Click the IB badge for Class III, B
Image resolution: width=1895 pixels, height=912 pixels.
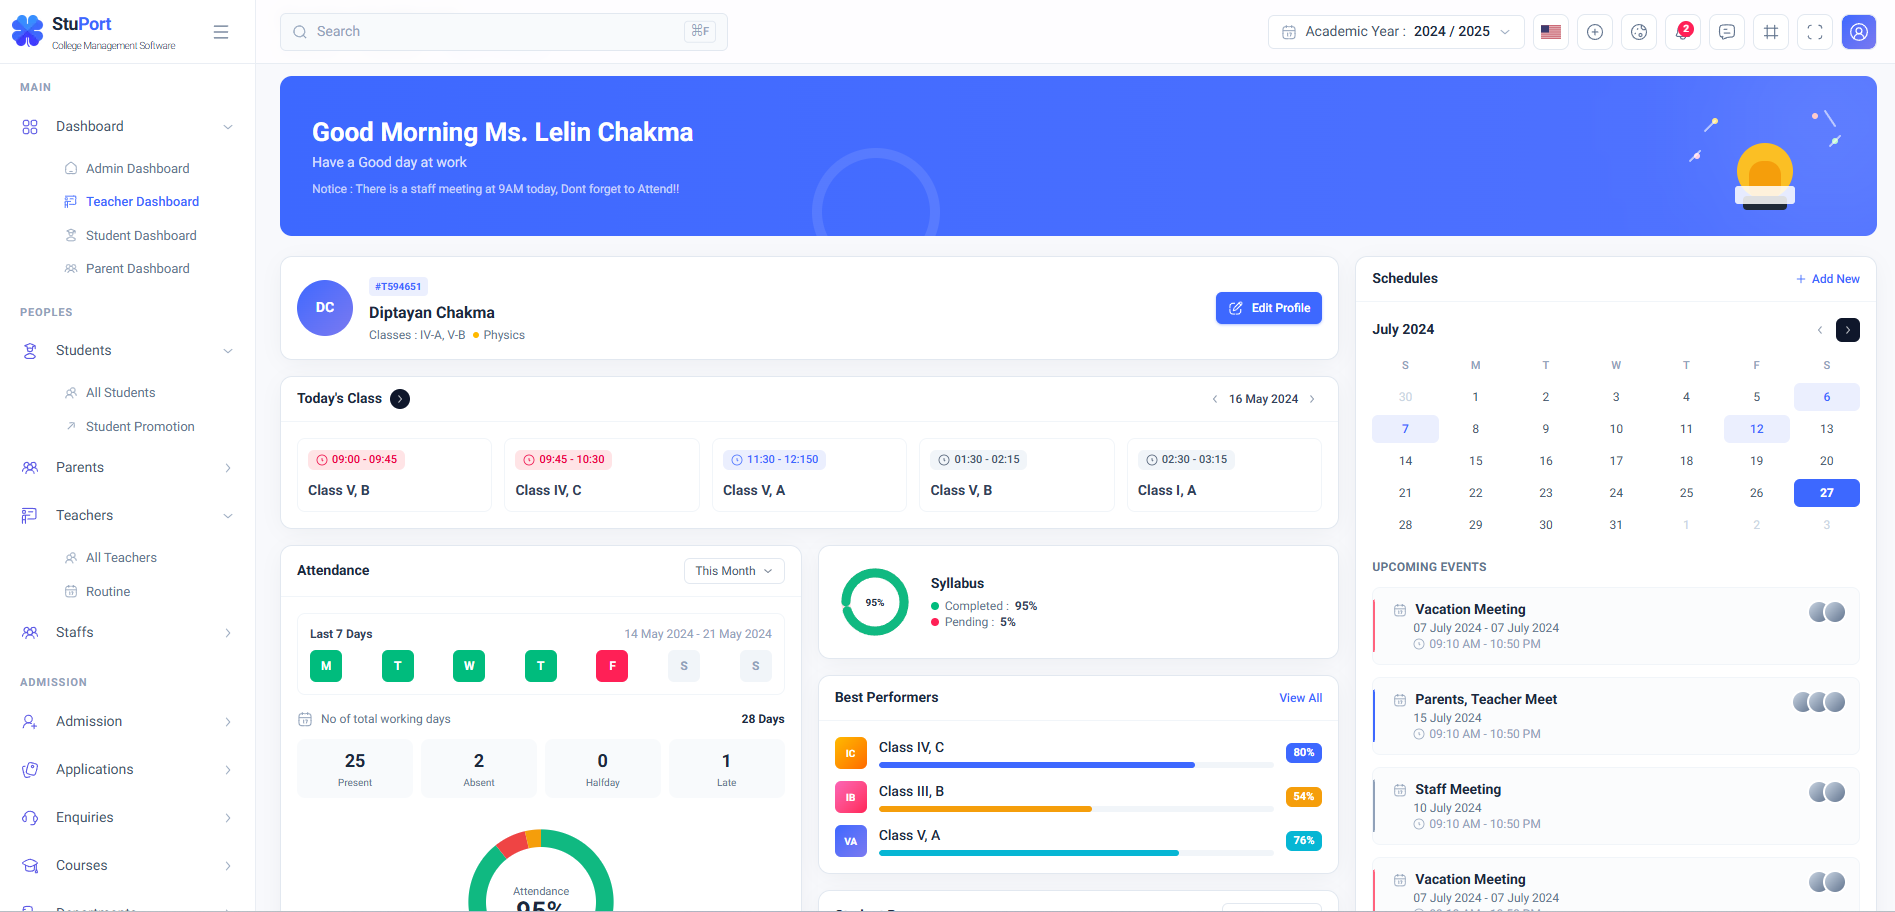(x=851, y=797)
